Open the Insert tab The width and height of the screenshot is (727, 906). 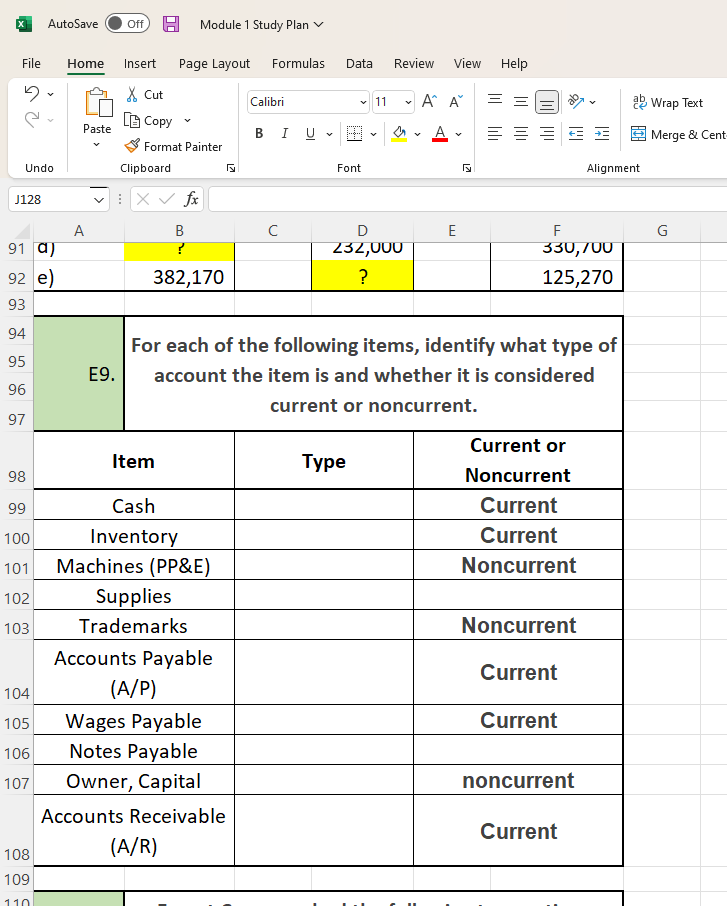[x=140, y=64]
